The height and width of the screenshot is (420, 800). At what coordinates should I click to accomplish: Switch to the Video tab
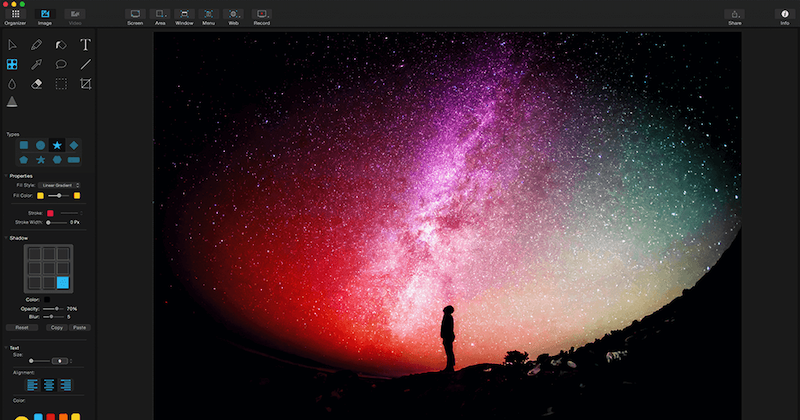(75, 17)
